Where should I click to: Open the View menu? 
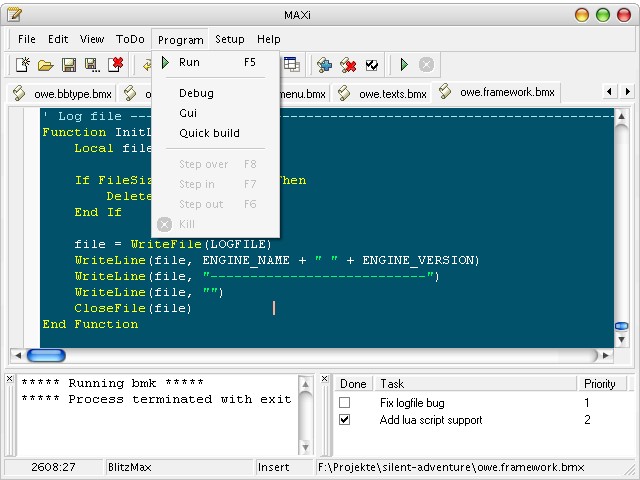92,39
